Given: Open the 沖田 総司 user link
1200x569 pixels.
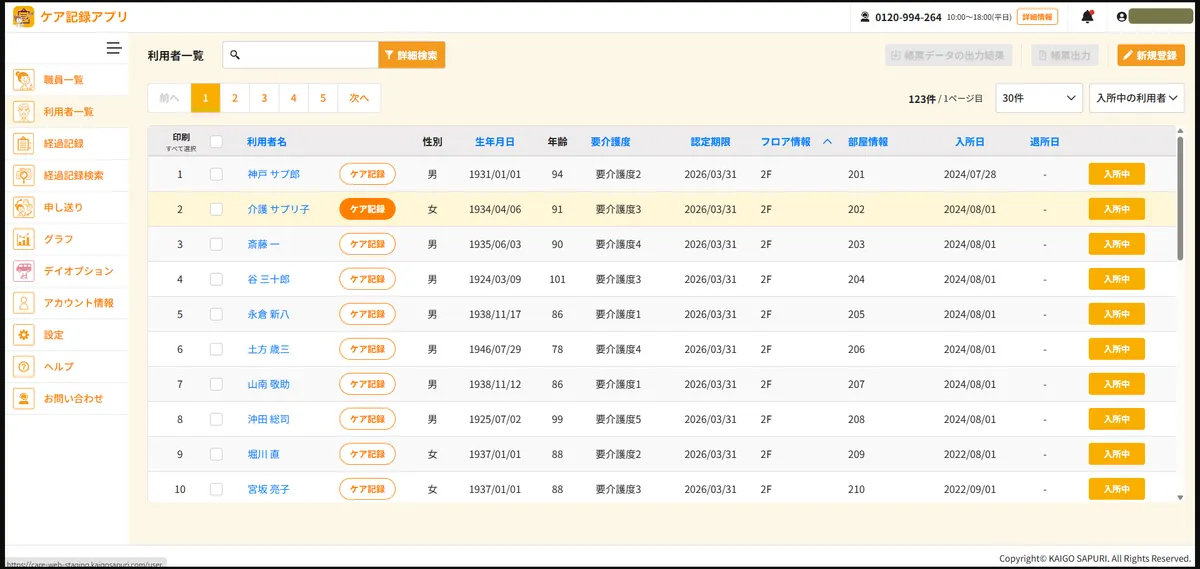Looking at the screenshot, I should coord(268,419).
